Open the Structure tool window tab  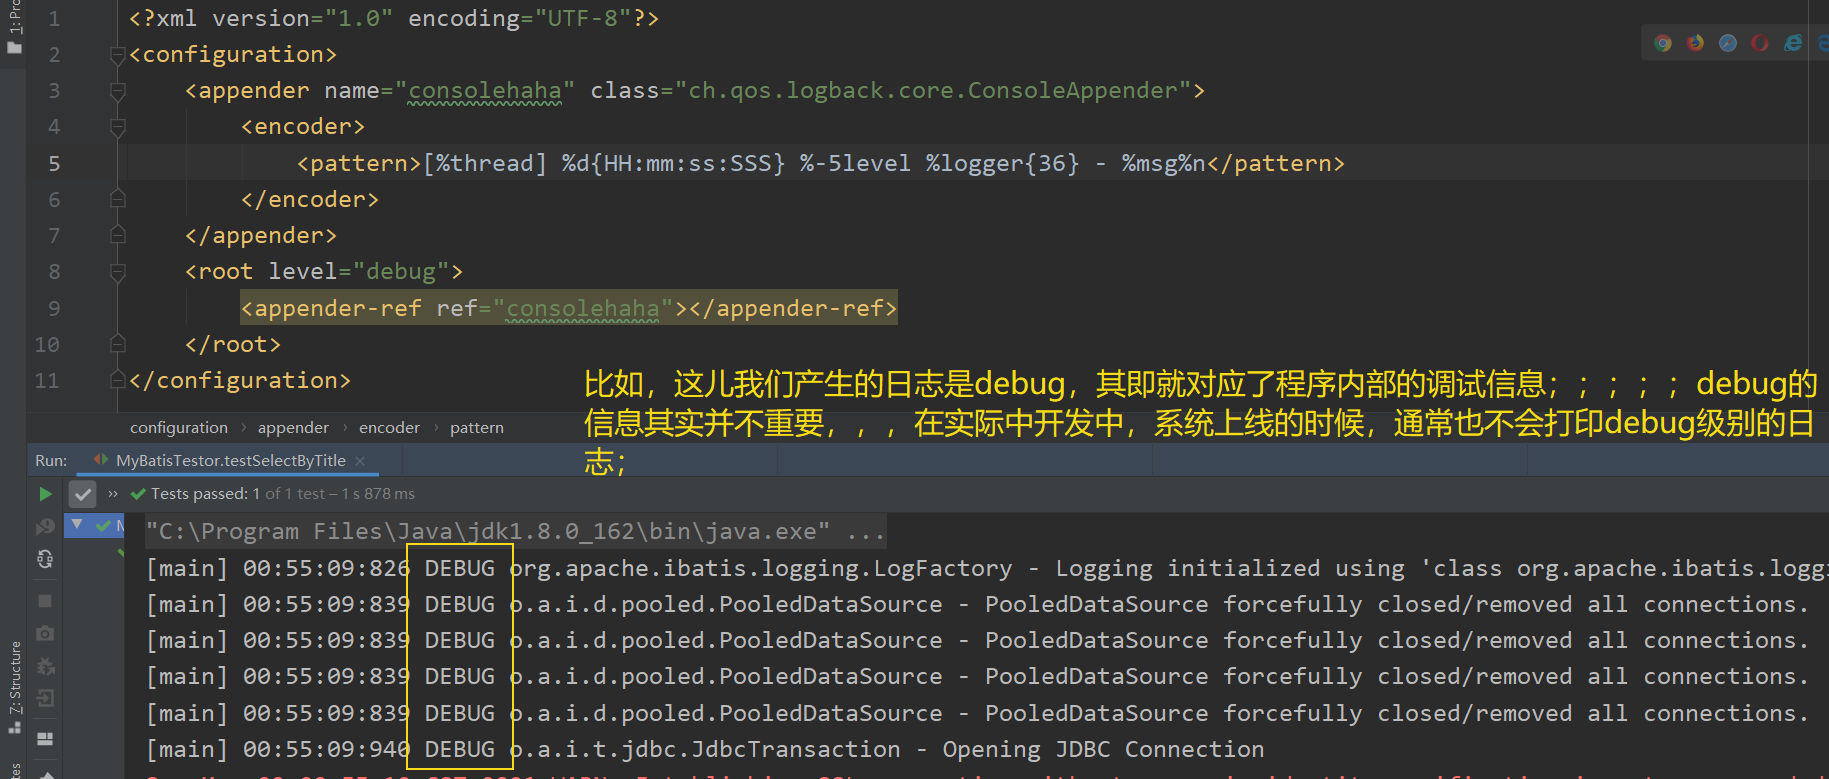(x=14, y=688)
